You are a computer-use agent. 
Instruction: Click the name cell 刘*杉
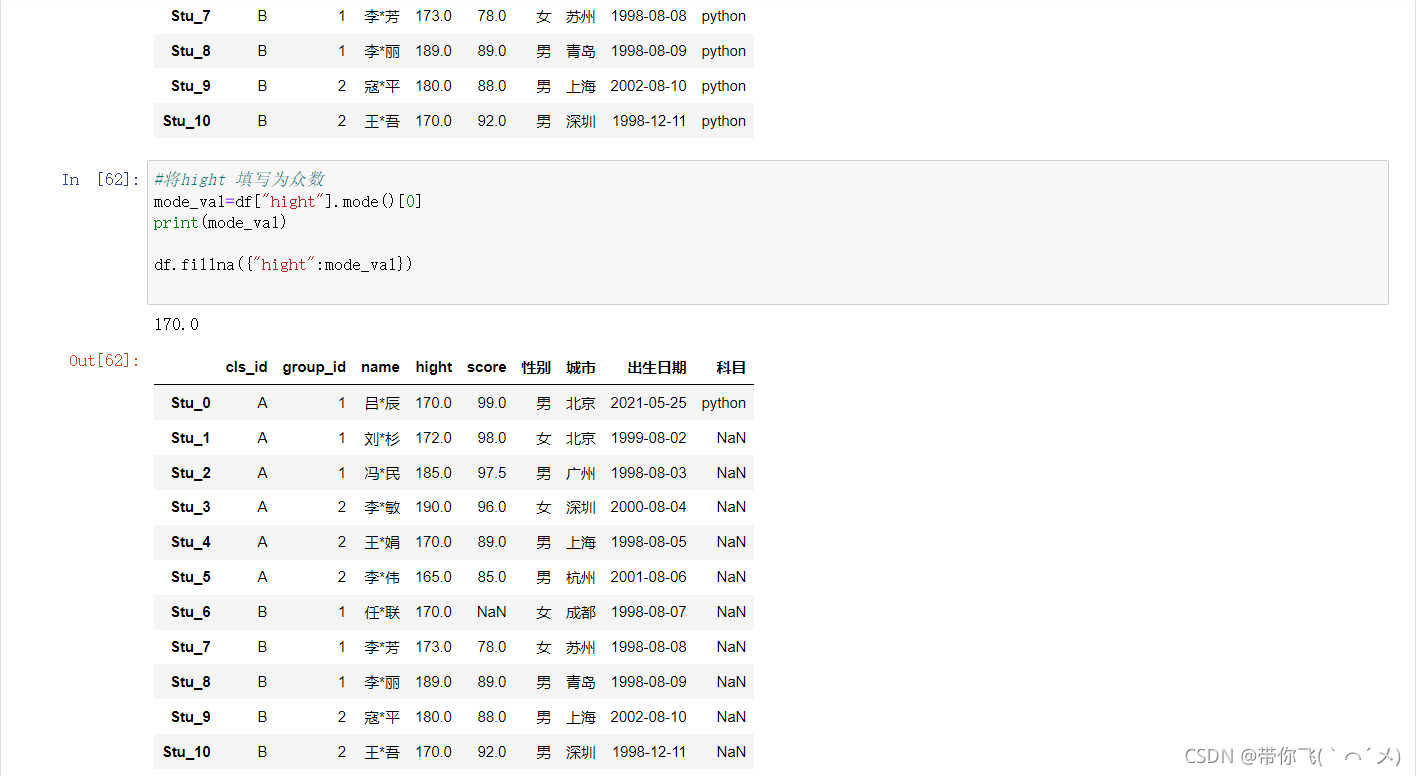tap(382, 438)
